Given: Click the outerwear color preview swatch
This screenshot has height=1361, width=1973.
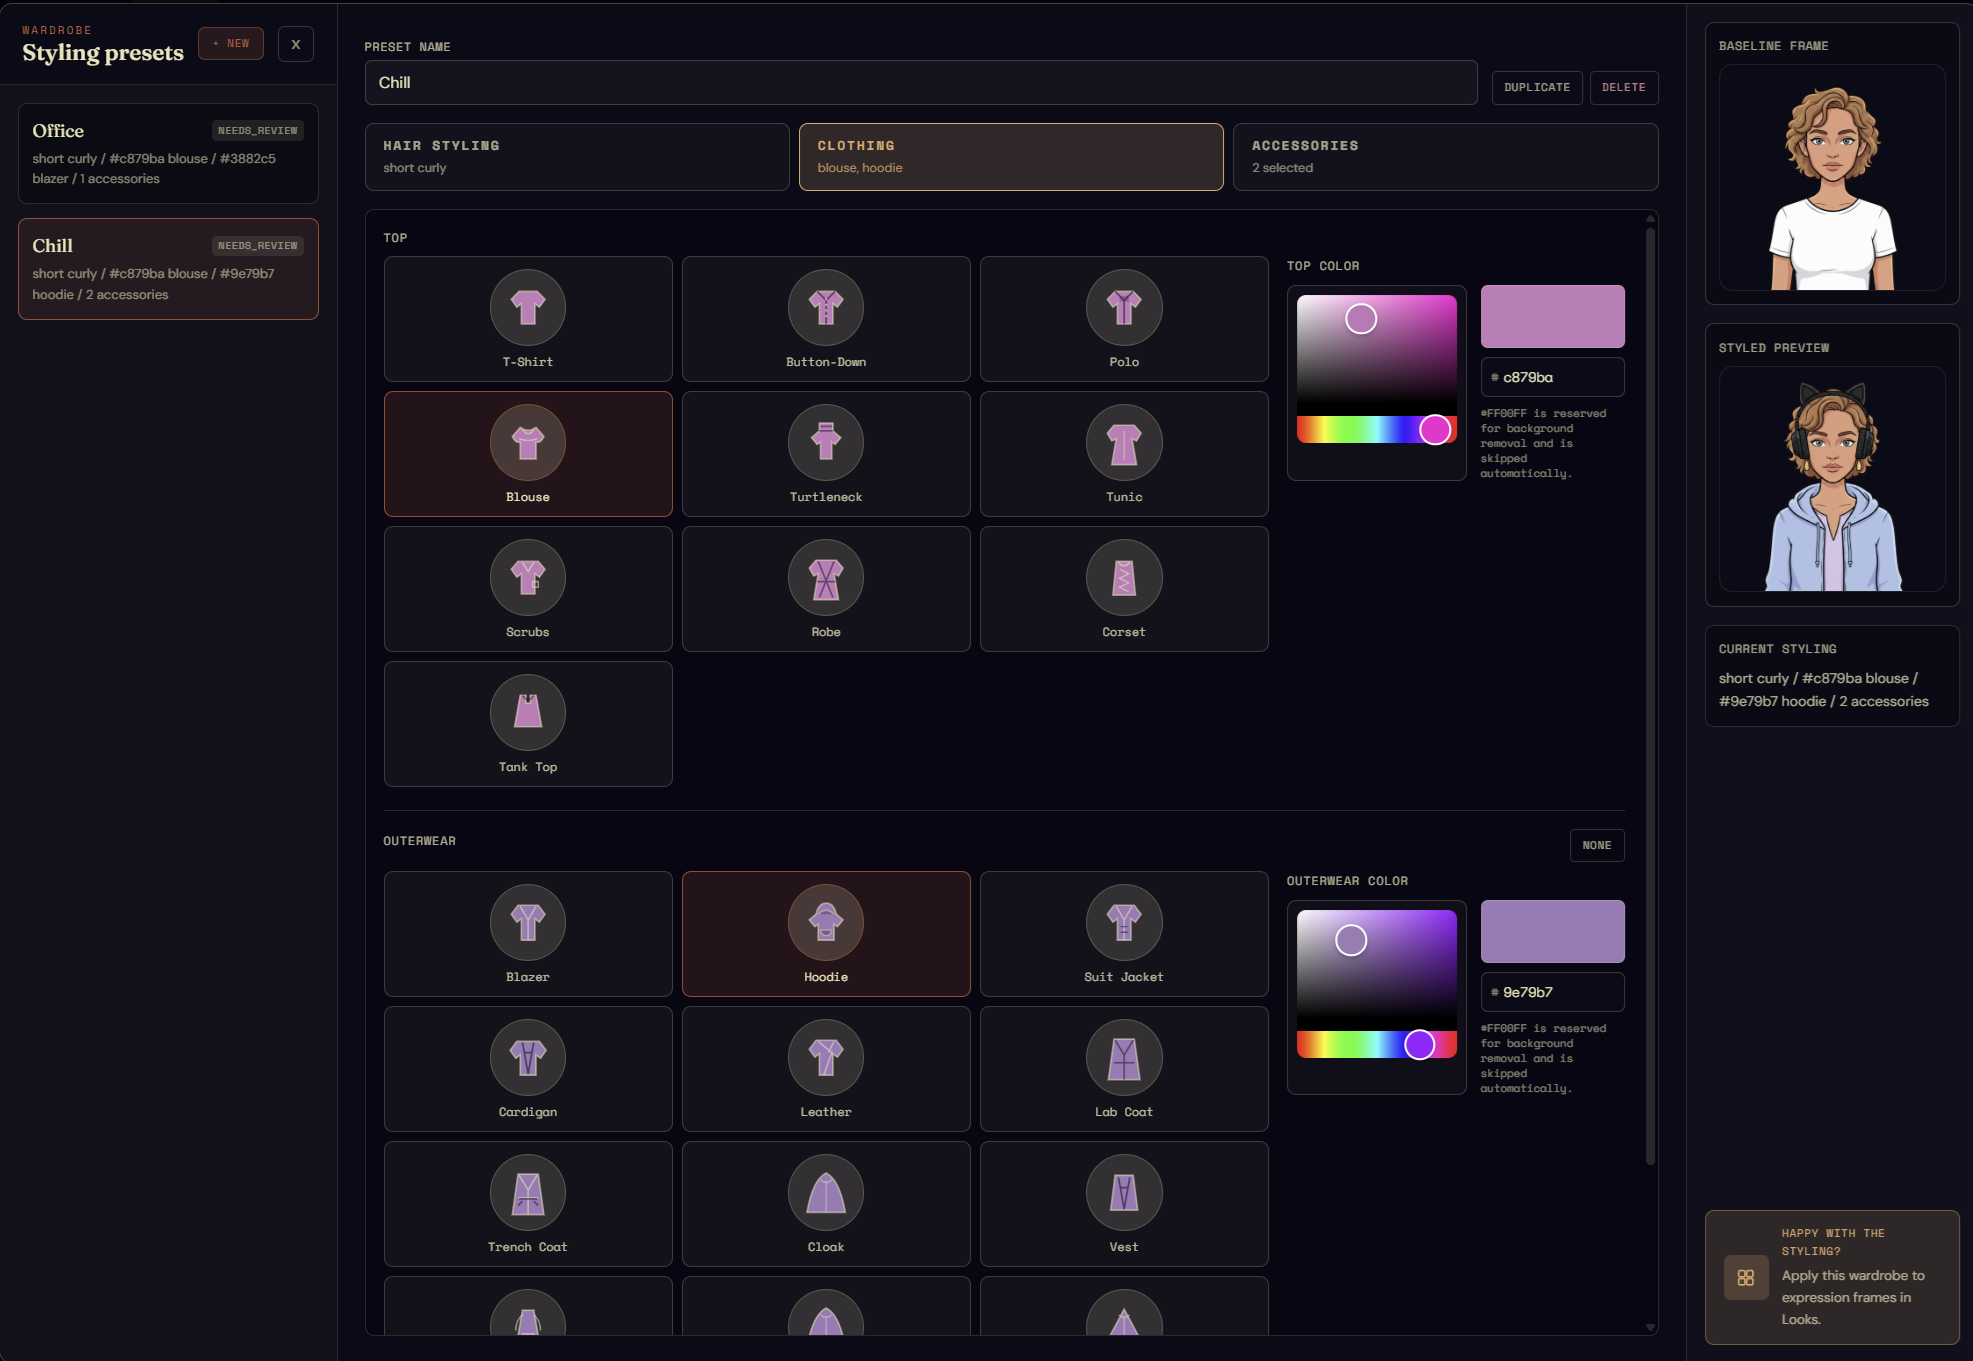Looking at the screenshot, I should [x=1552, y=932].
